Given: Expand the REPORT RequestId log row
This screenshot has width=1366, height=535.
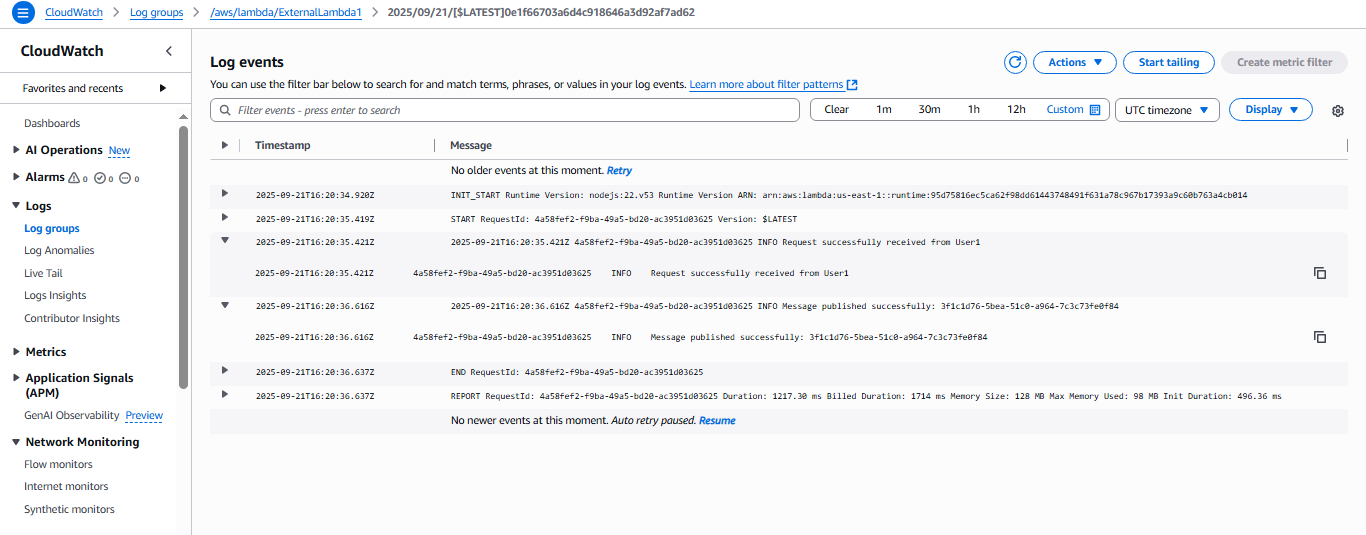Looking at the screenshot, I should coord(224,394).
